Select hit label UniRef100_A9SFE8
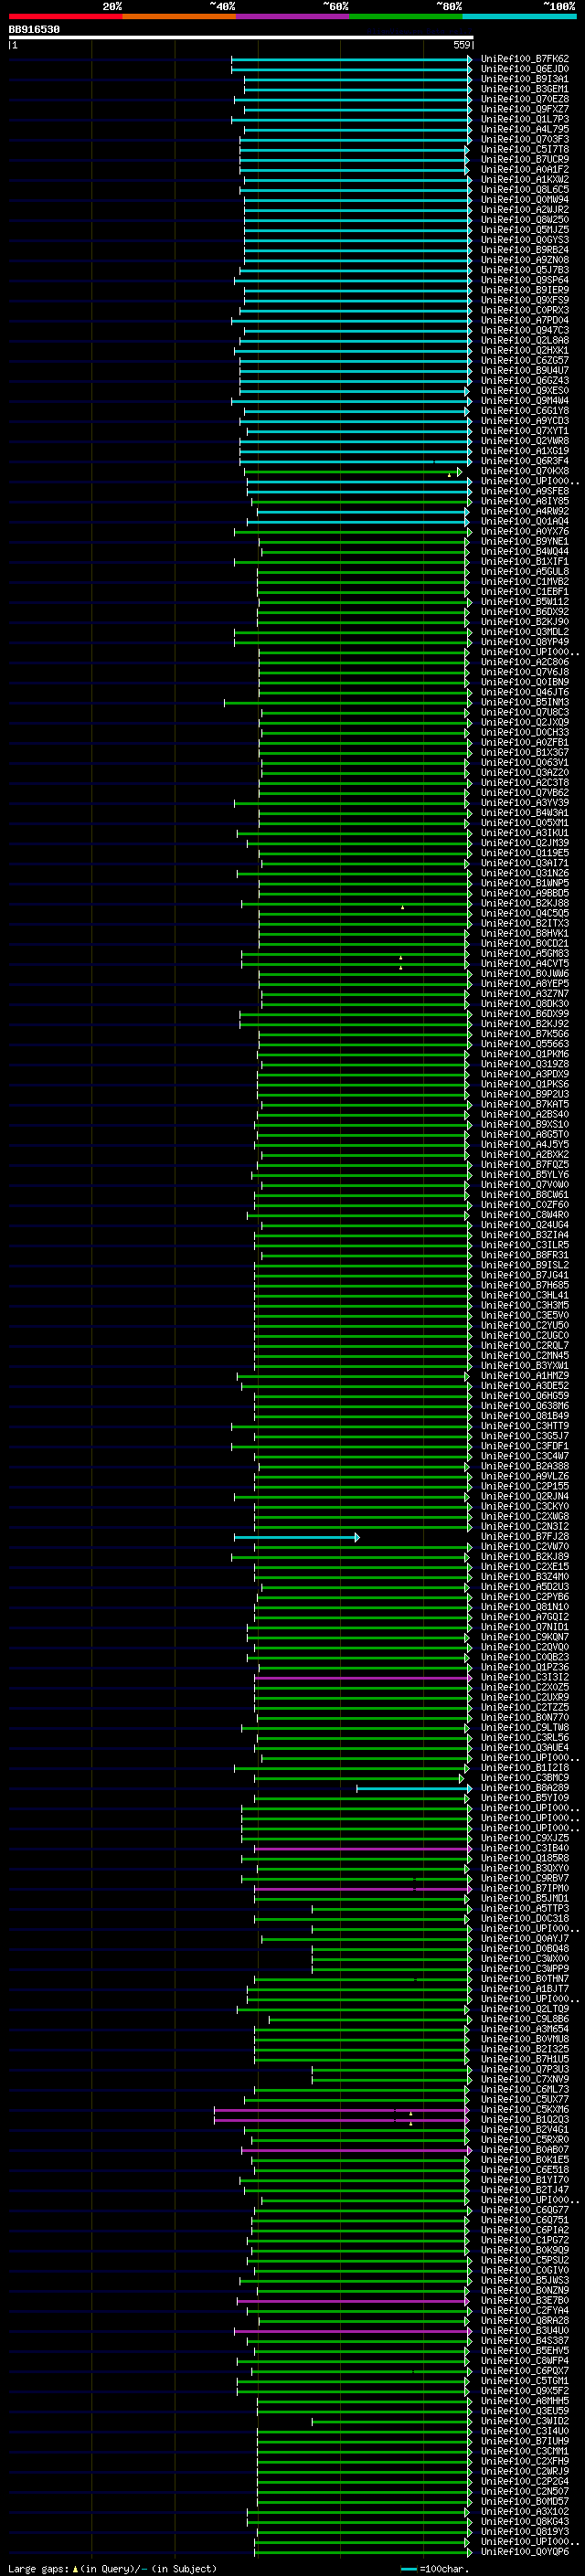This screenshot has height=2576, width=585. pos(525,492)
